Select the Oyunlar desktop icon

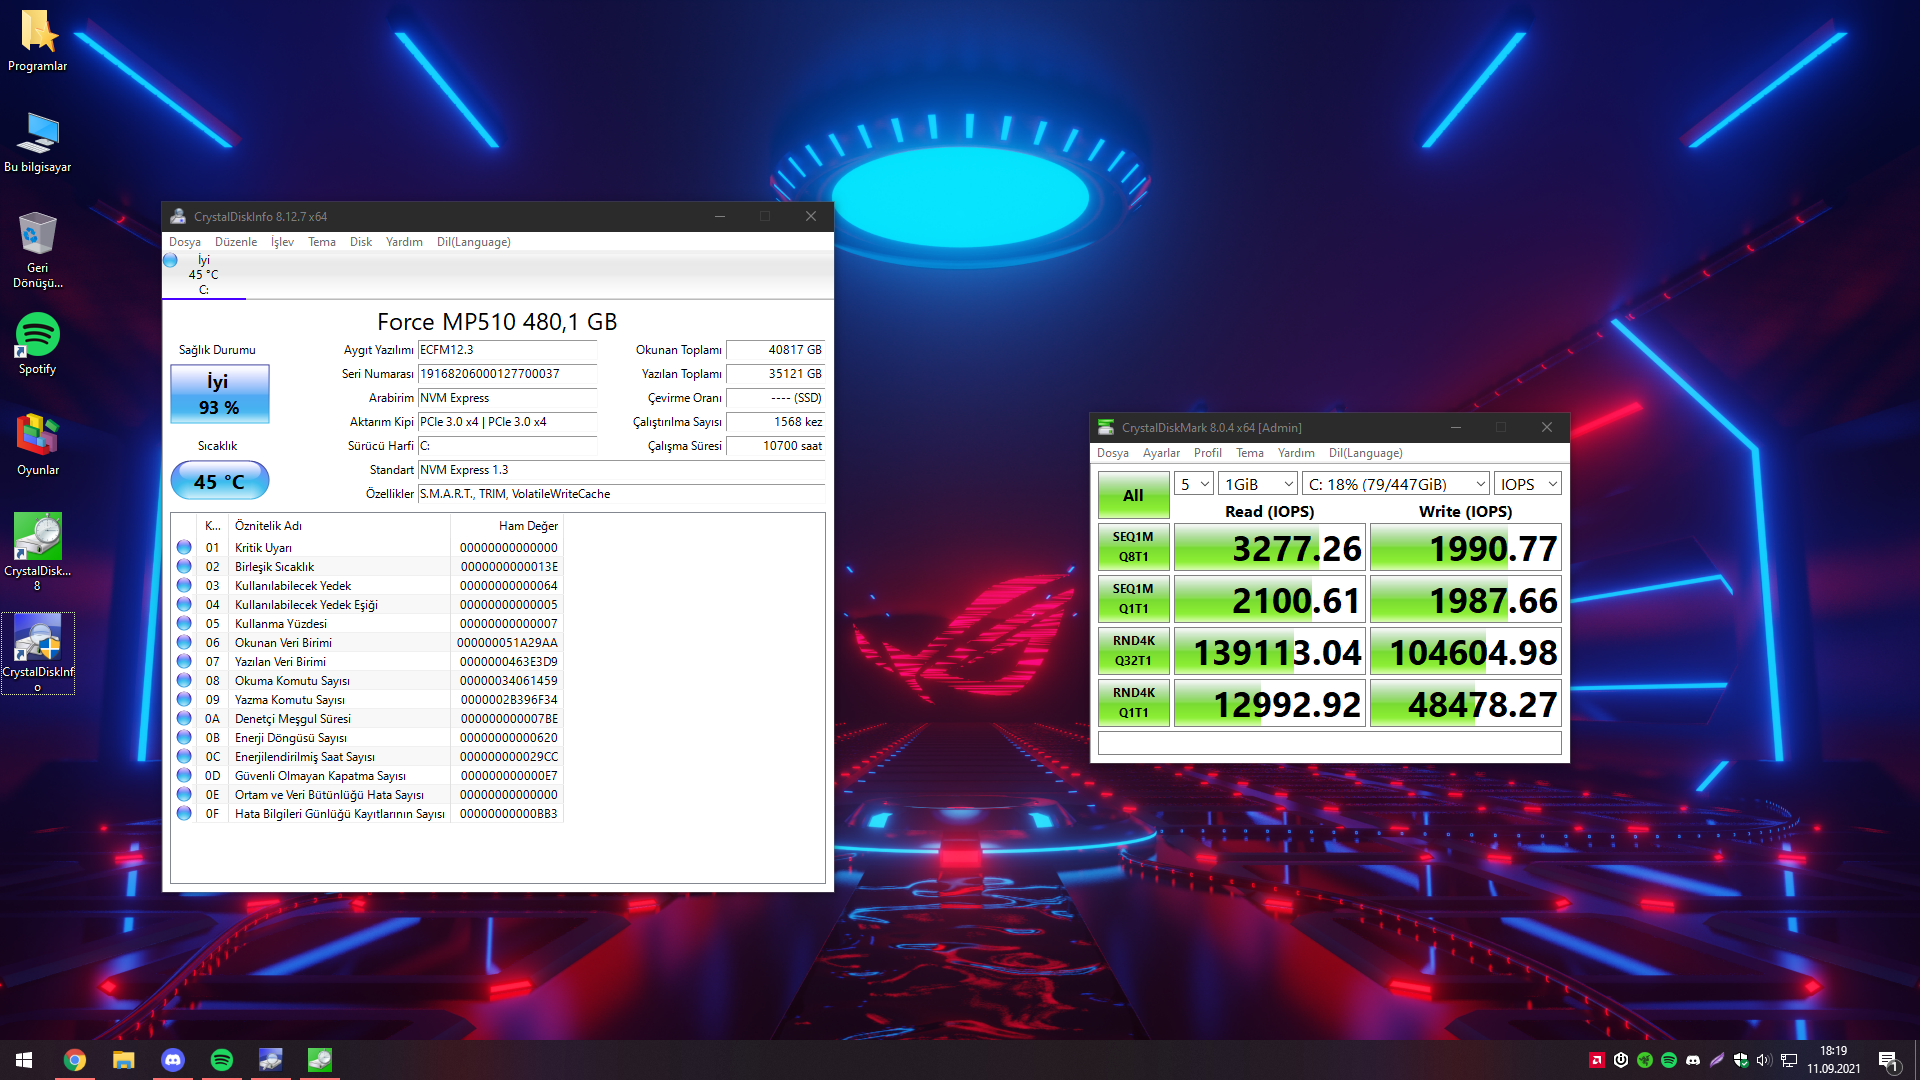[38, 445]
